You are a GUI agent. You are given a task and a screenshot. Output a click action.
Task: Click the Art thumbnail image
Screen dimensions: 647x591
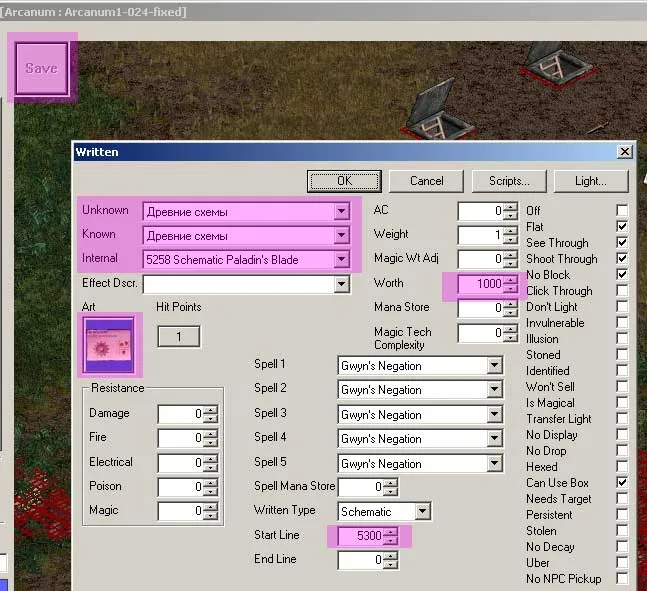point(109,345)
